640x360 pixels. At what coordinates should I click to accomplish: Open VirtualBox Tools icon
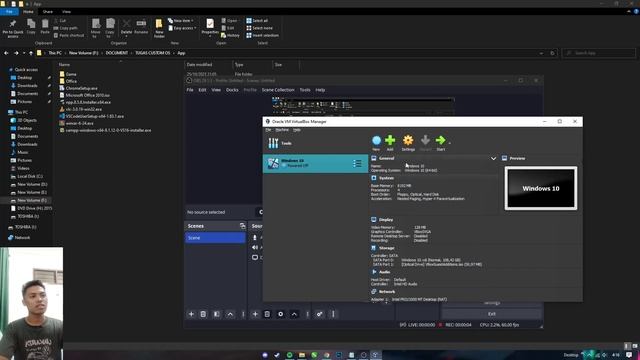[x=273, y=143]
